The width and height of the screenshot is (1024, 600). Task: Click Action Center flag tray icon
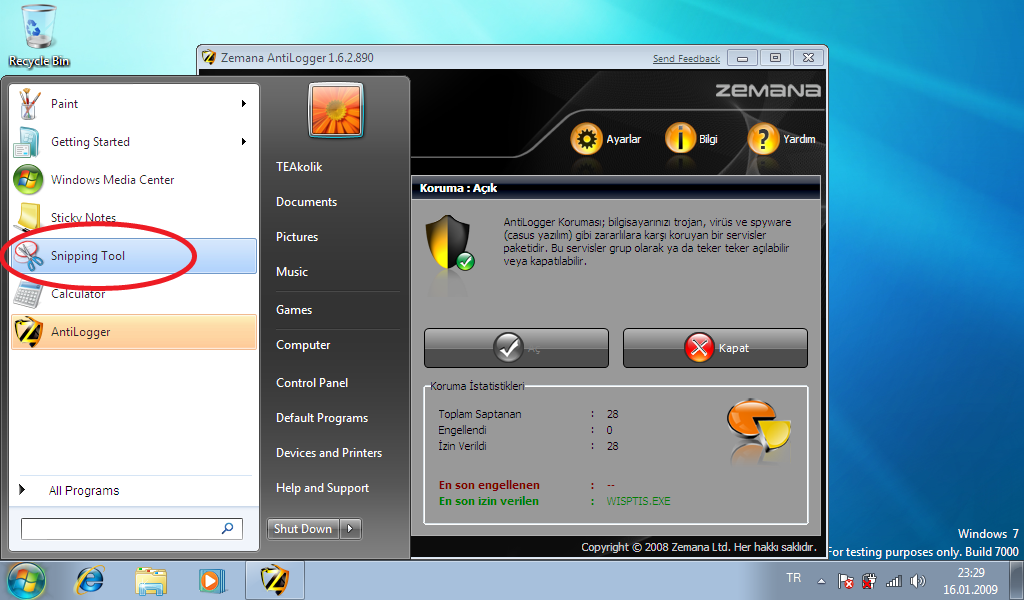pyautogui.click(x=846, y=581)
